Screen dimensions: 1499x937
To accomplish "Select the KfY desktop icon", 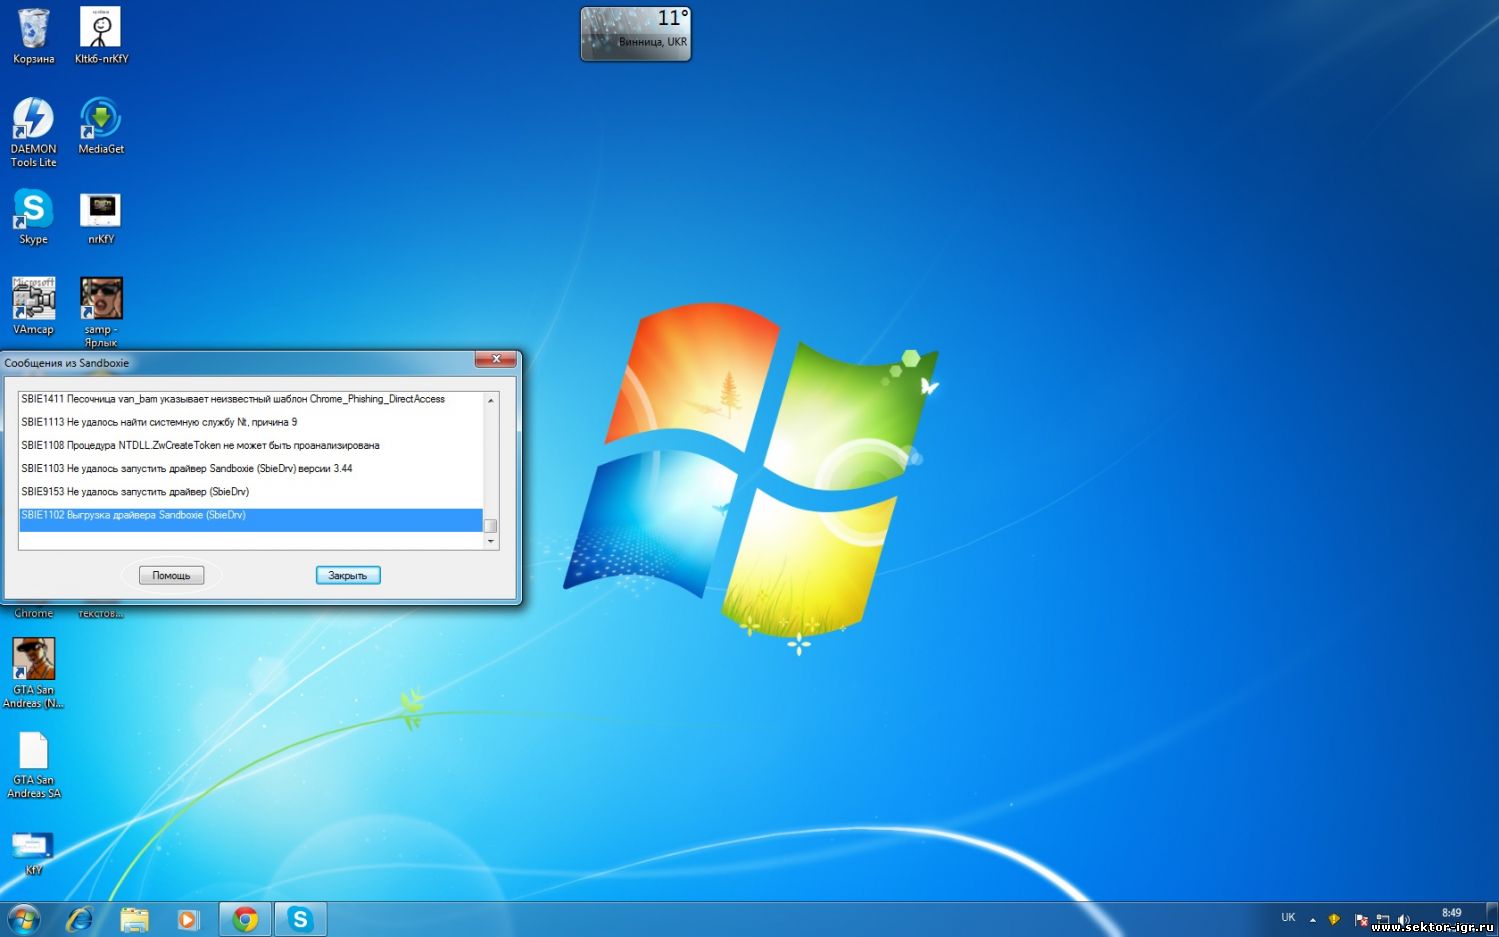I will (33, 853).
